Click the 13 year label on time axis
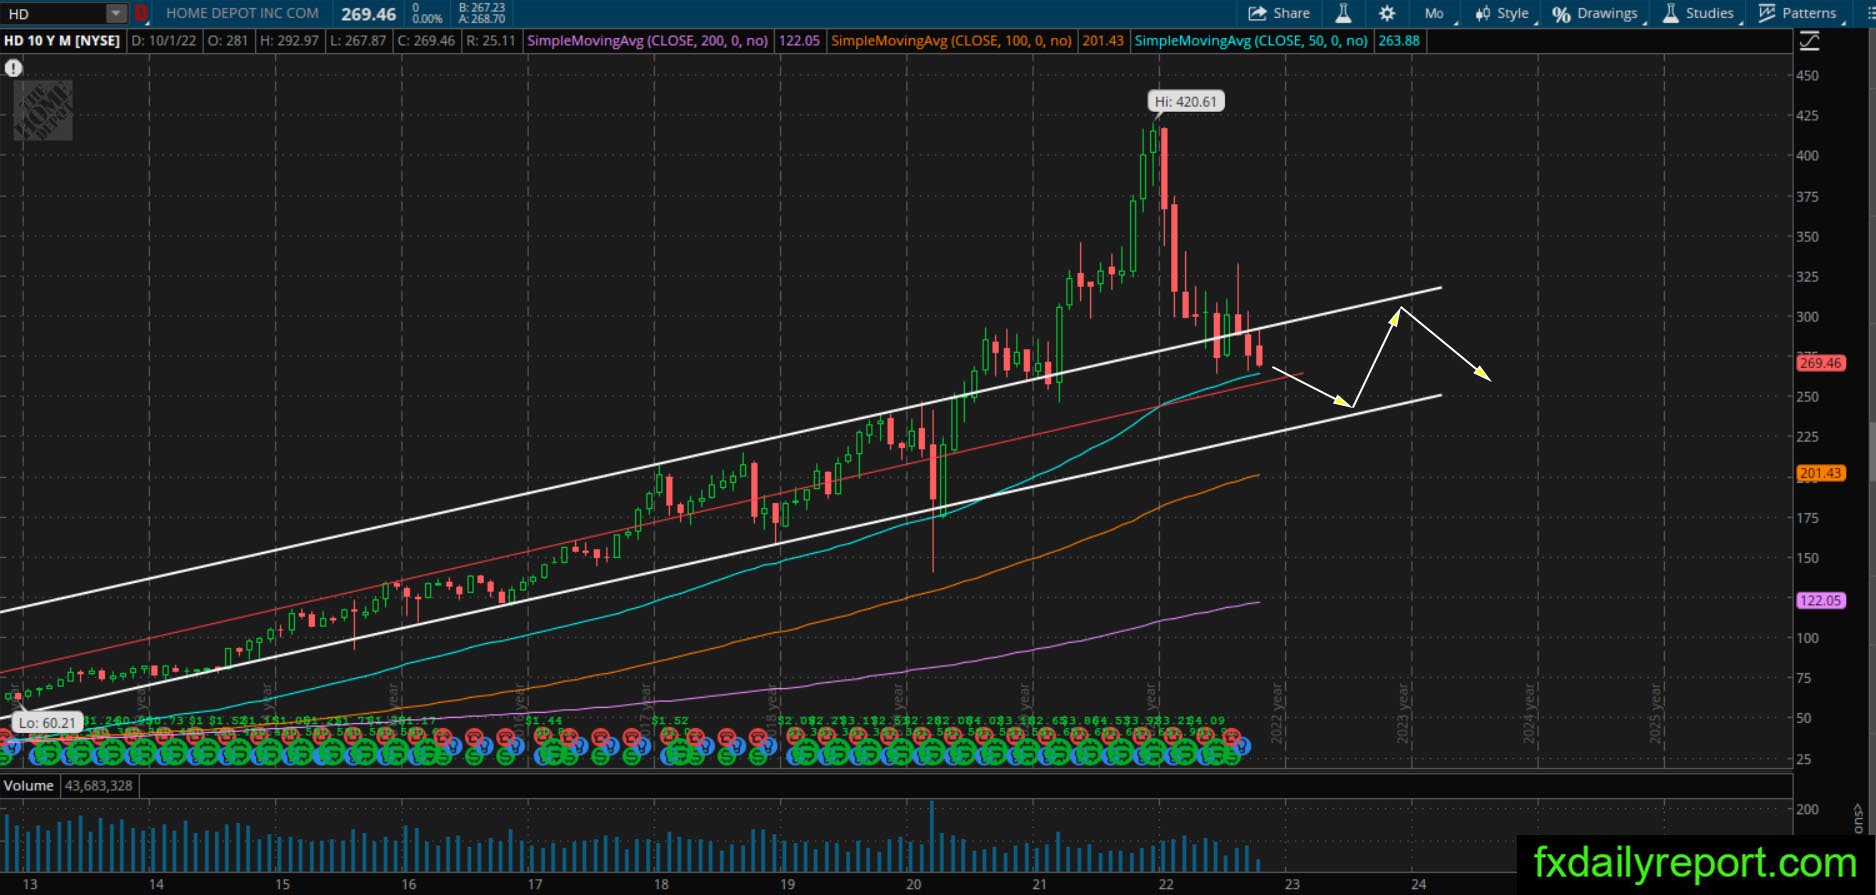This screenshot has height=895, width=1876. 30,883
